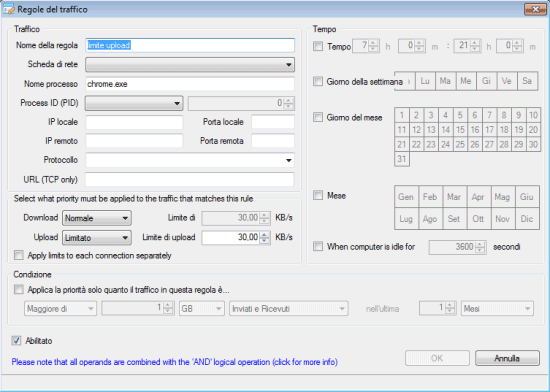Screen dimensions: 550x392
Task: Select the Lu weekday button
Action: point(425,81)
